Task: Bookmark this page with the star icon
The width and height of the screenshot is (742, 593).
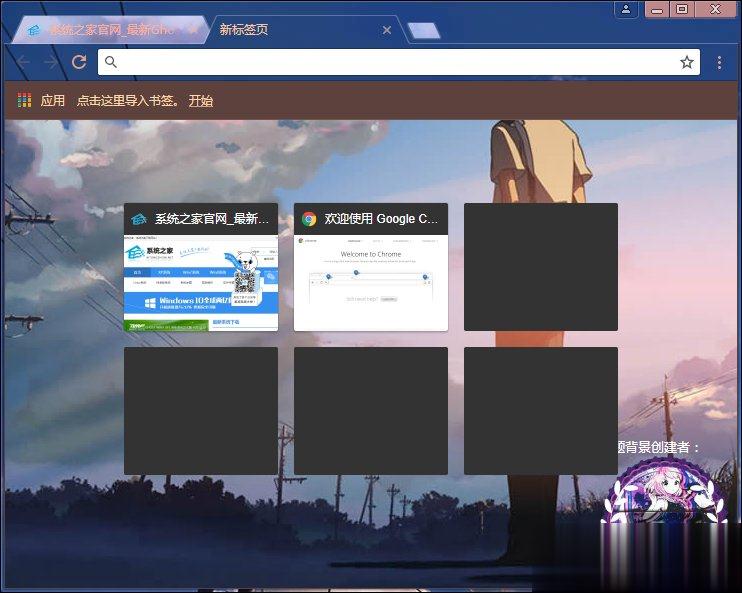Action: pos(687,62)
